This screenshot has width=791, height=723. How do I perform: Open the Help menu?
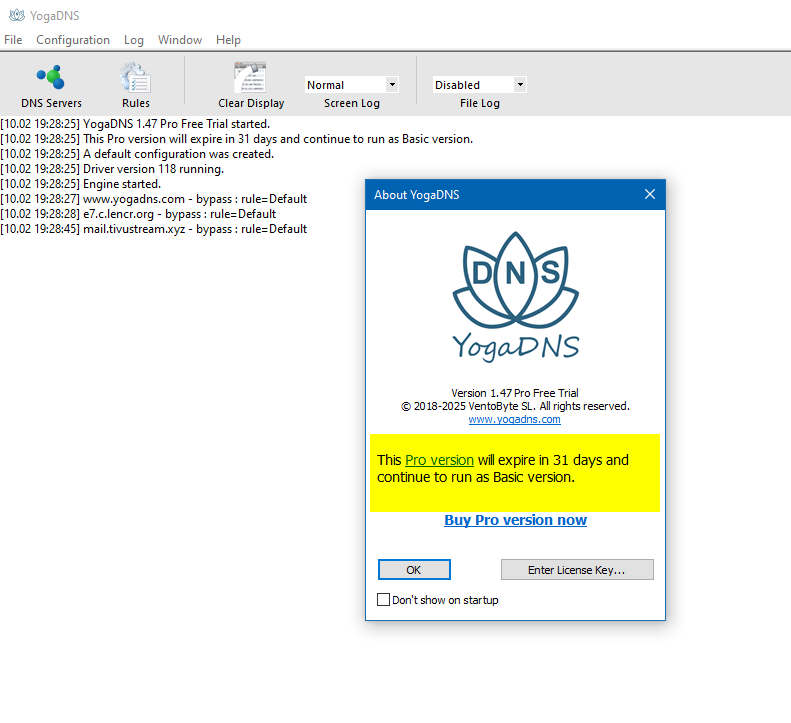pos(228,40)
